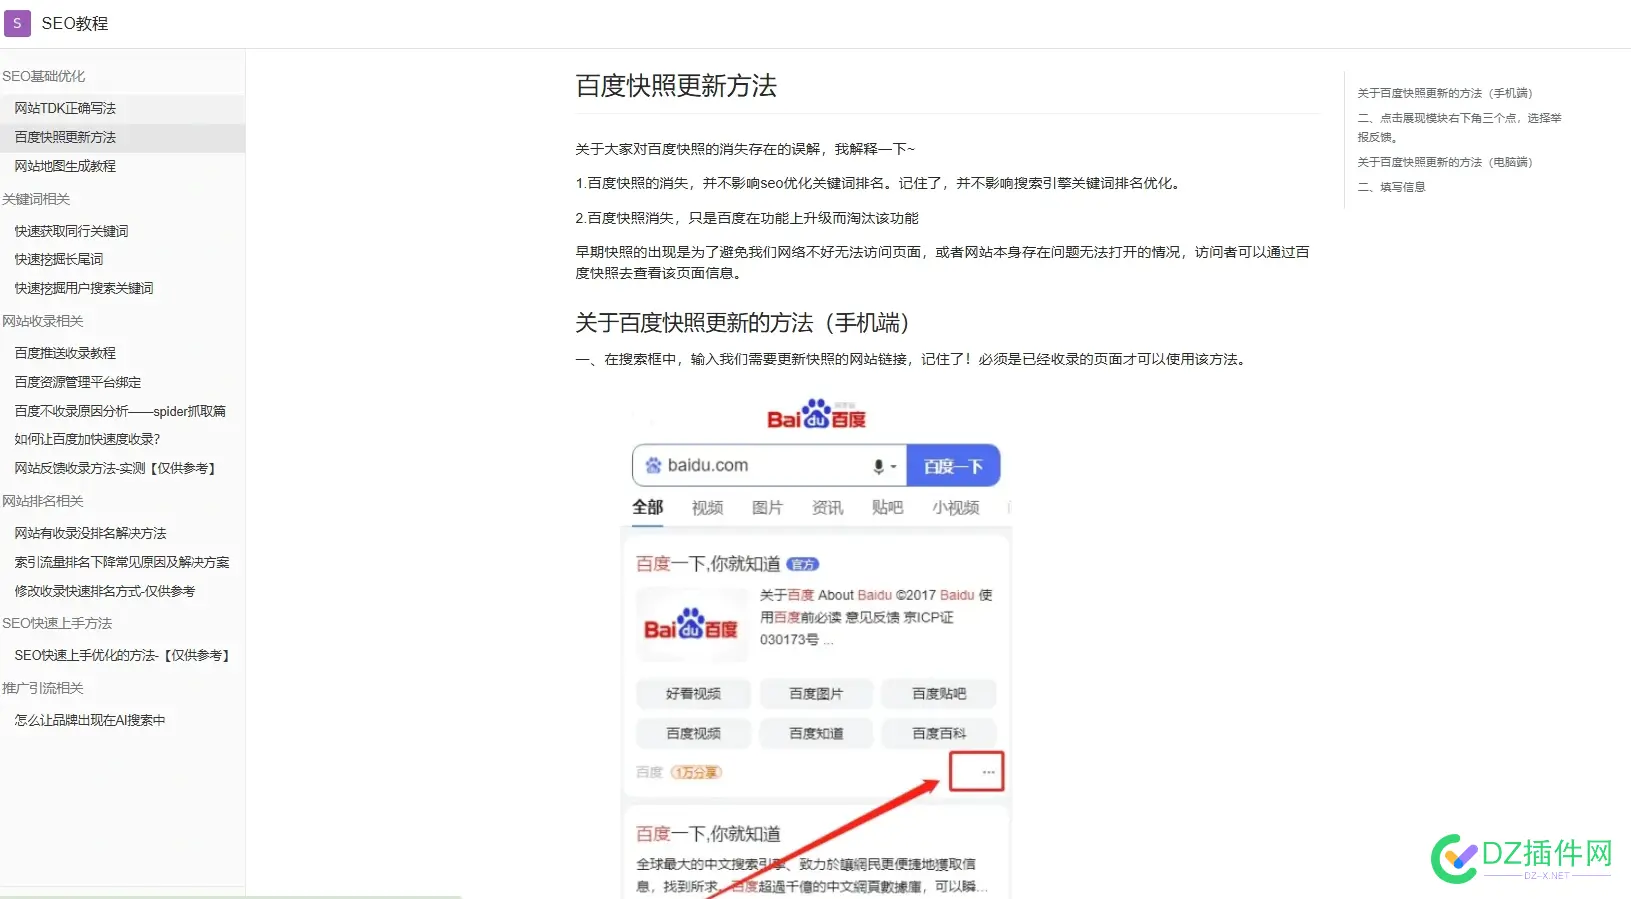1631x899 pixels.
Task: Open 如何让百度加快速度收录? entry
Action: [x=87, y=439]
